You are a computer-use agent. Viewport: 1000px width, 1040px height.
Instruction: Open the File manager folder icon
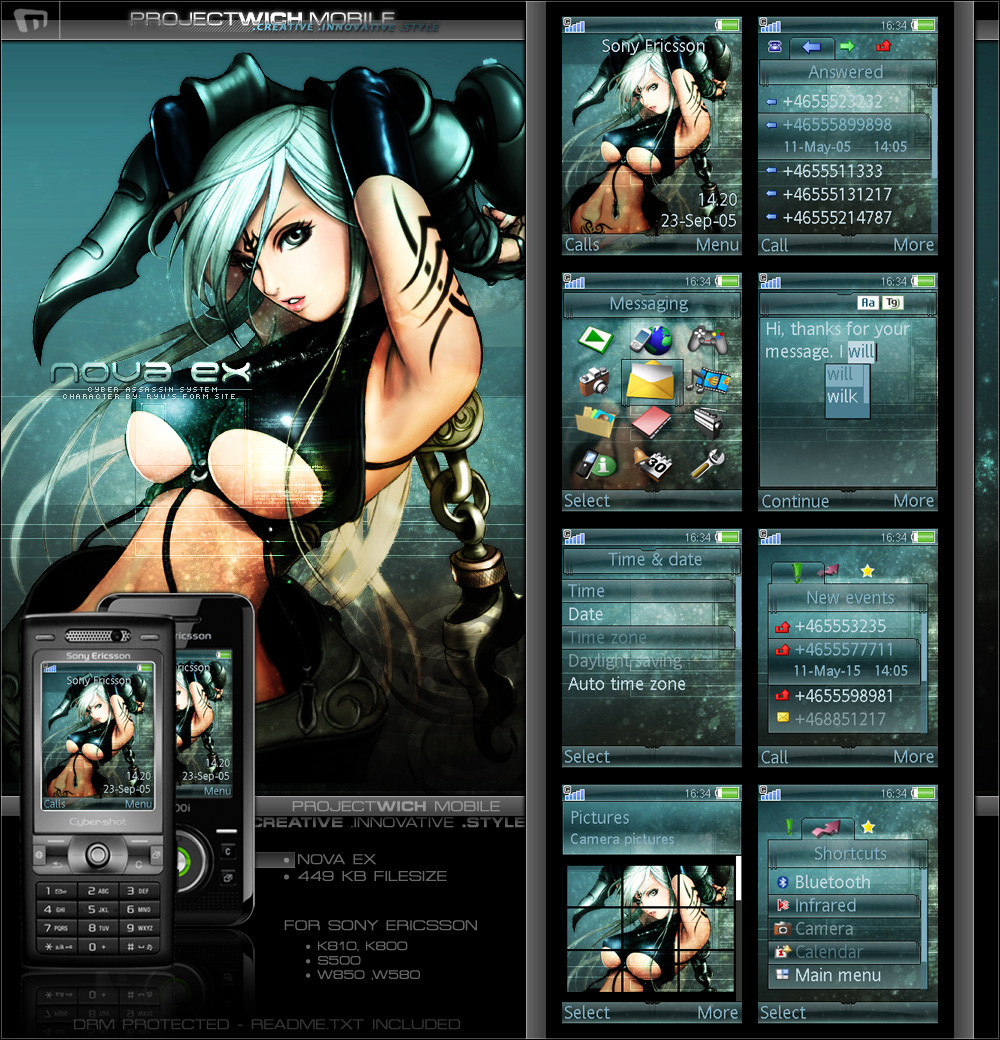[595, 422]
